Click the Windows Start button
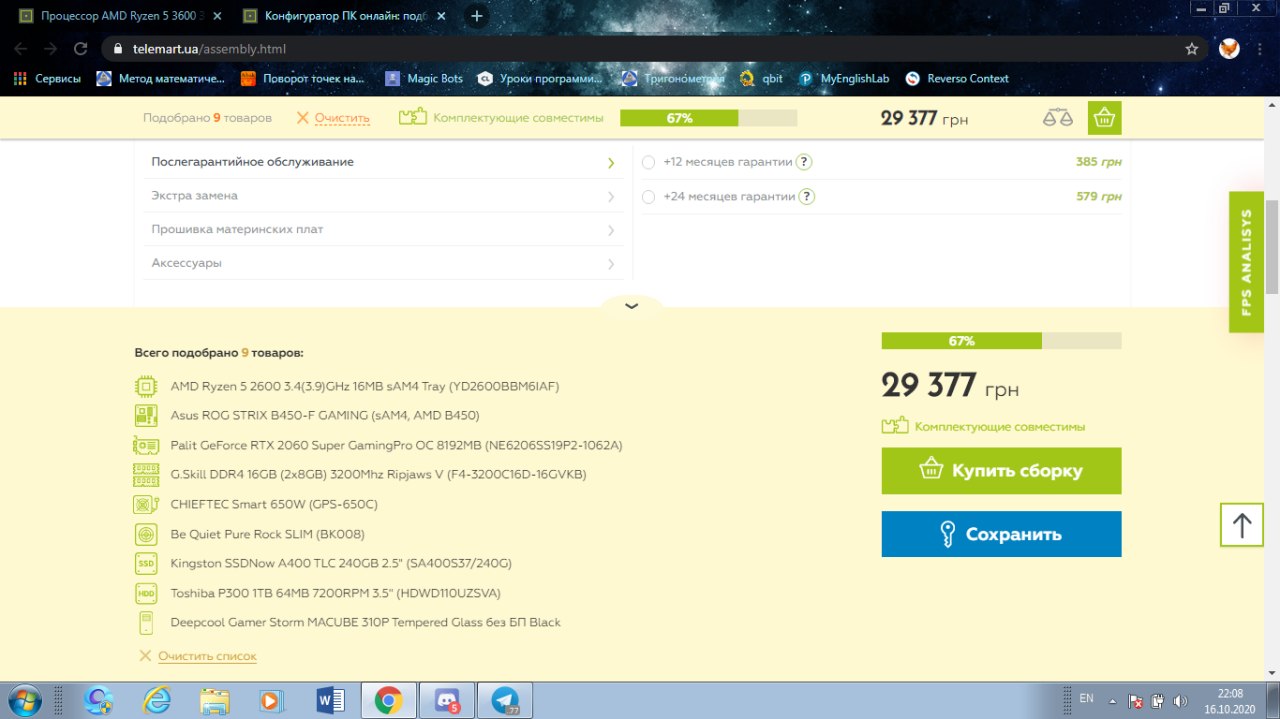Screen dimensions: 1280x719 (x=23, y=700)
